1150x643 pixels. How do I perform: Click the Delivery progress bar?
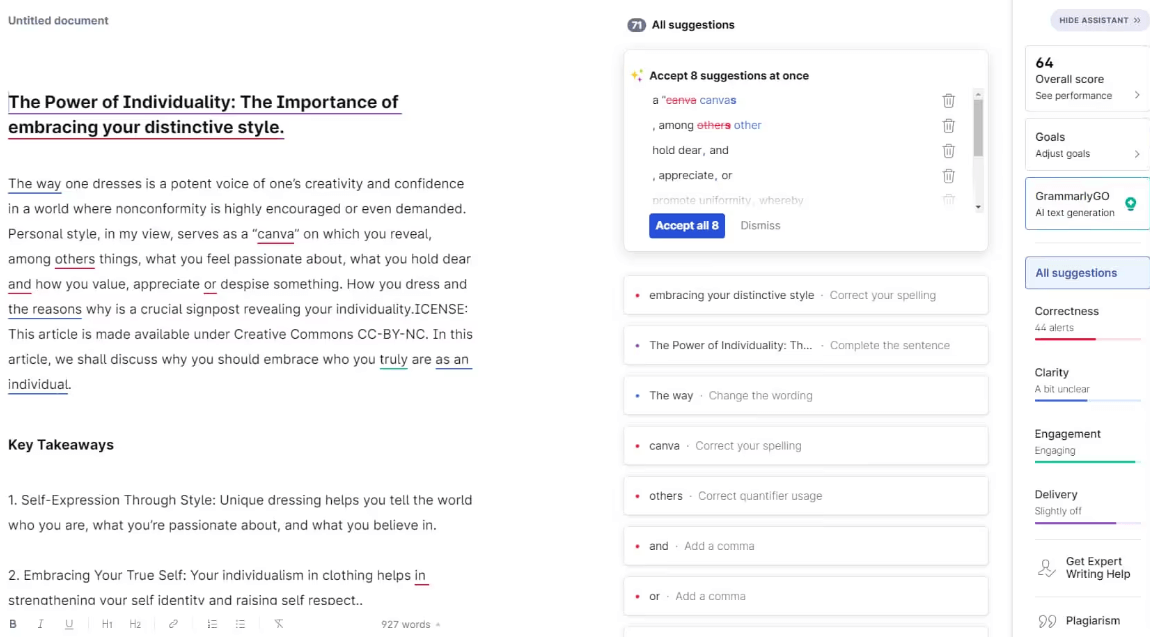click(x=1087, y=523)
